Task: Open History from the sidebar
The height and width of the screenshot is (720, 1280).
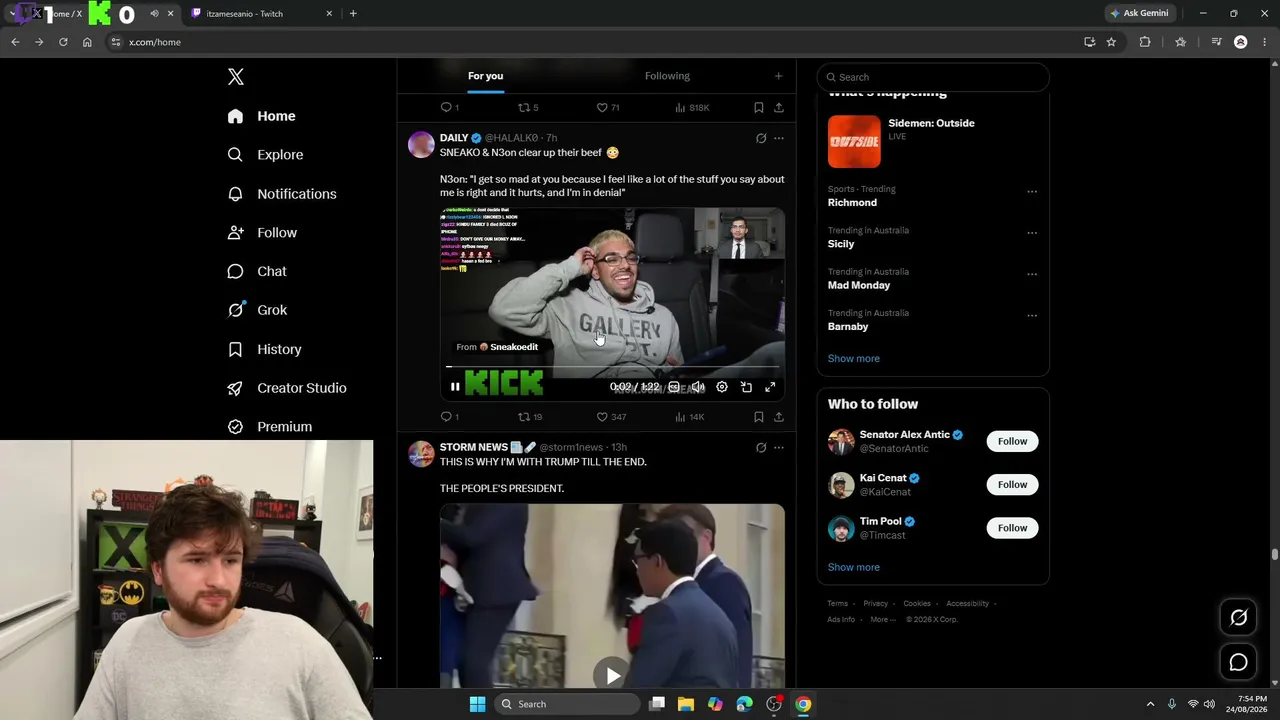Action: (264, 349)
